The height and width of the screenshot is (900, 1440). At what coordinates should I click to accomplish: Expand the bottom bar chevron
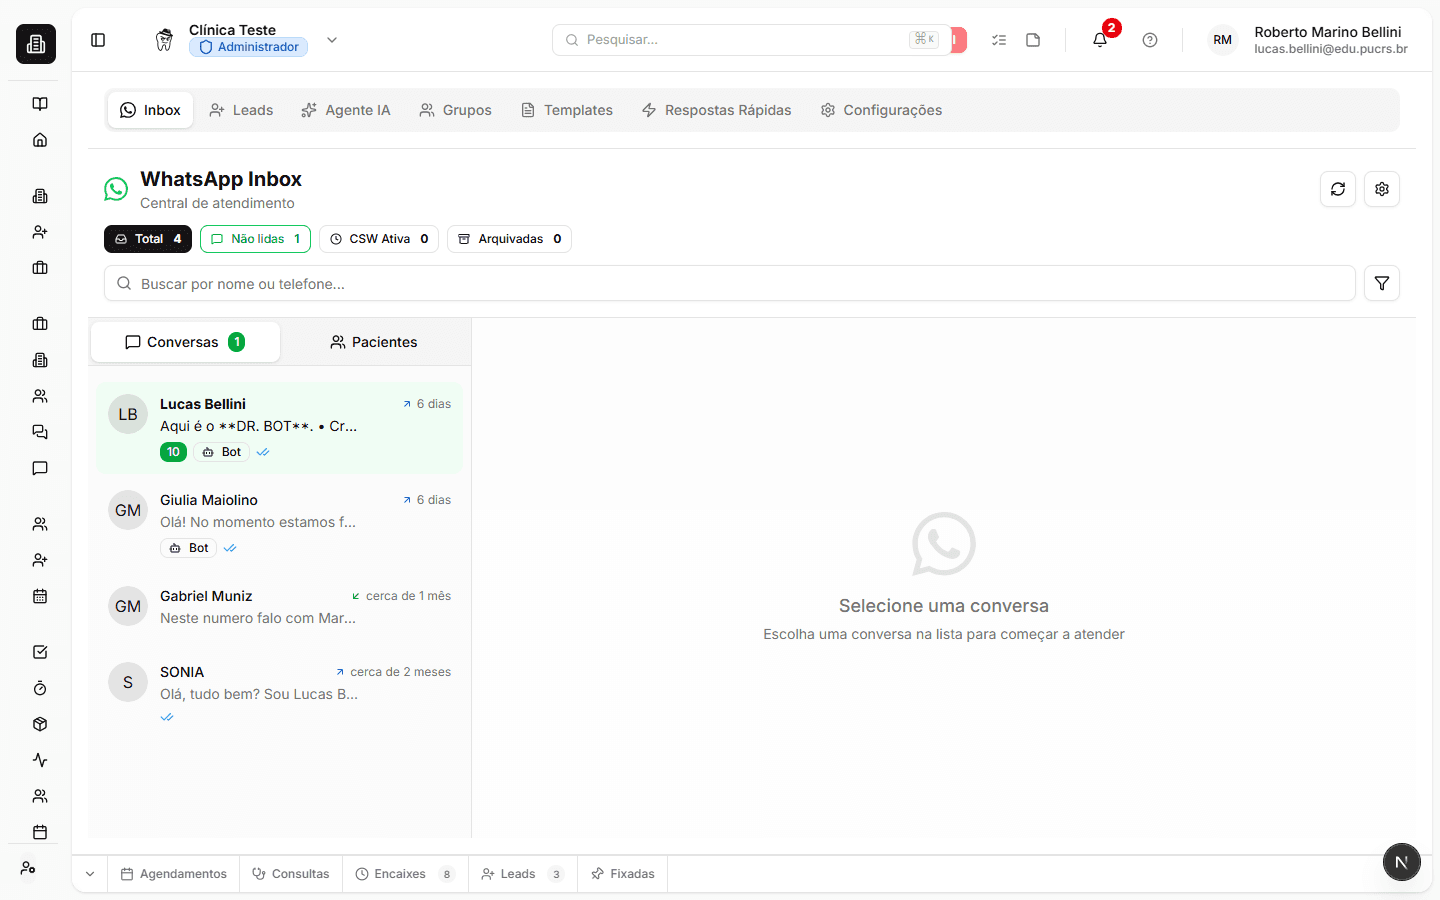tap(89, 873)
